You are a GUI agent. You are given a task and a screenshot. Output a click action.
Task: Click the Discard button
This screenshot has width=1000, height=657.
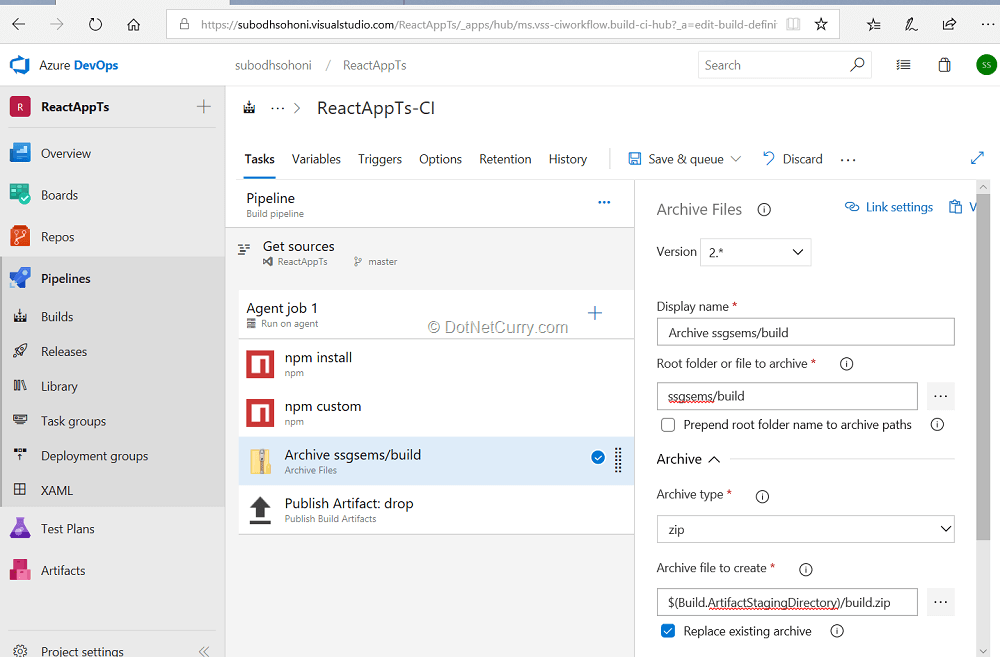pos(793,159)
